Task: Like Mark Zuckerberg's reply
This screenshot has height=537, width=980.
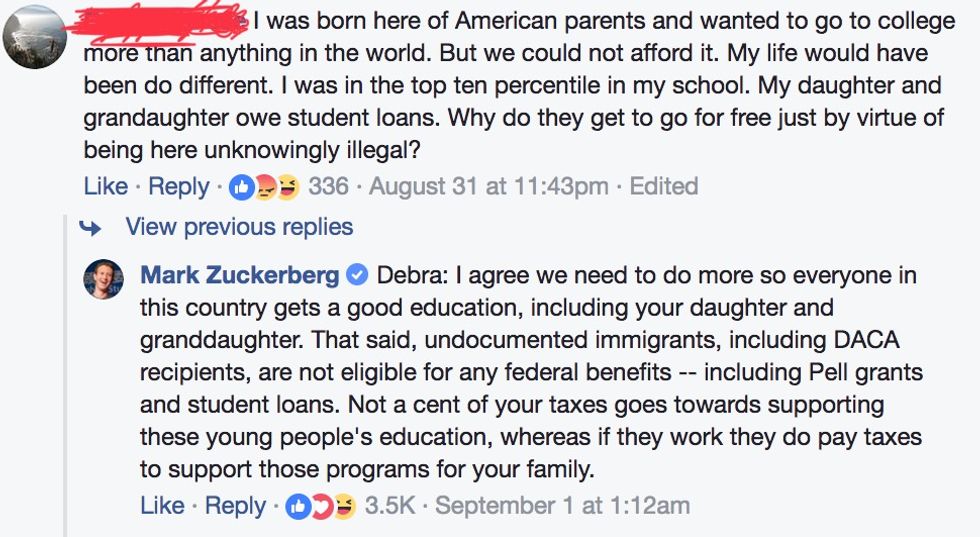Action: pos(162,506)
